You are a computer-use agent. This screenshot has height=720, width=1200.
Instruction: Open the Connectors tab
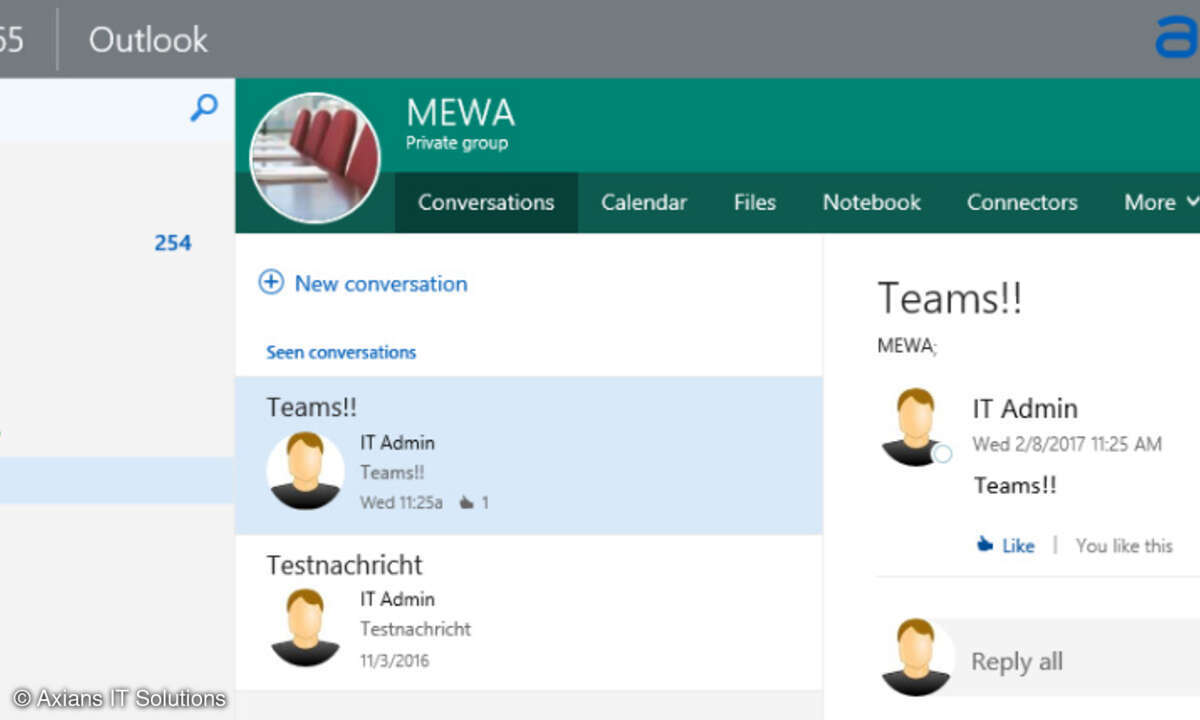pos(1022,202)
